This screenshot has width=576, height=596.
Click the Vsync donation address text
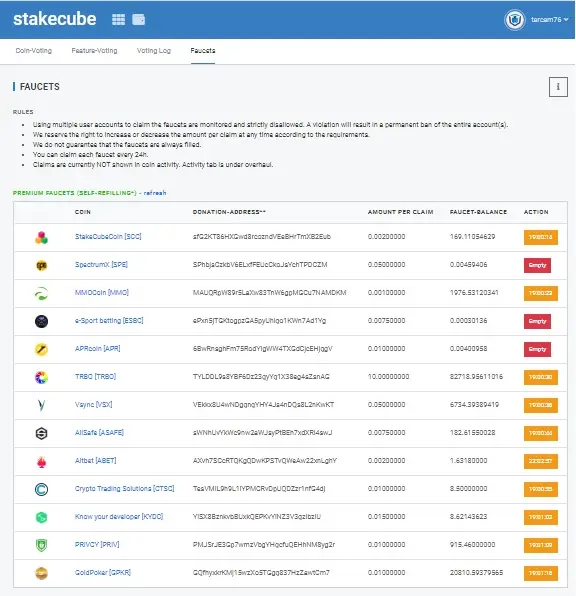pyautogui.click(x=263, y=404)
